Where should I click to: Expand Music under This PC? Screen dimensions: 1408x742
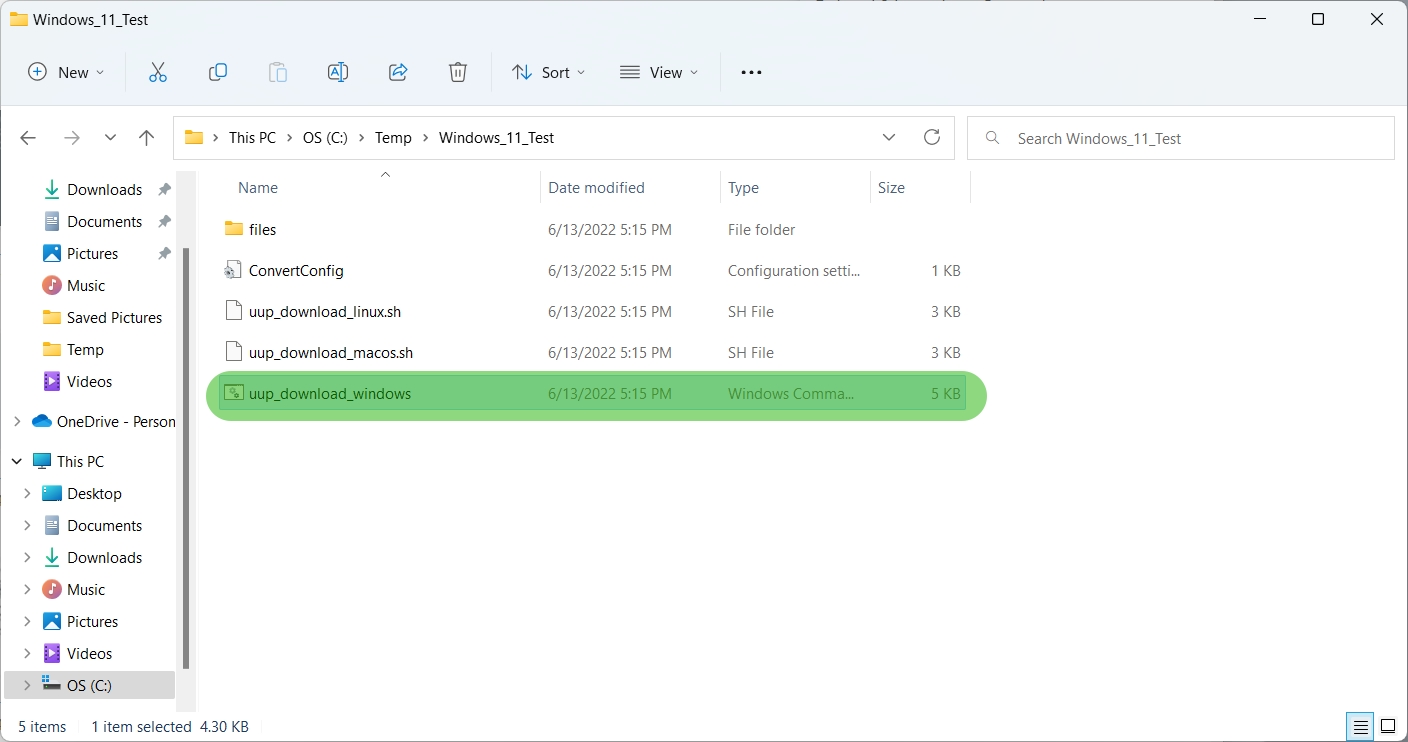(x=27, y=589)
